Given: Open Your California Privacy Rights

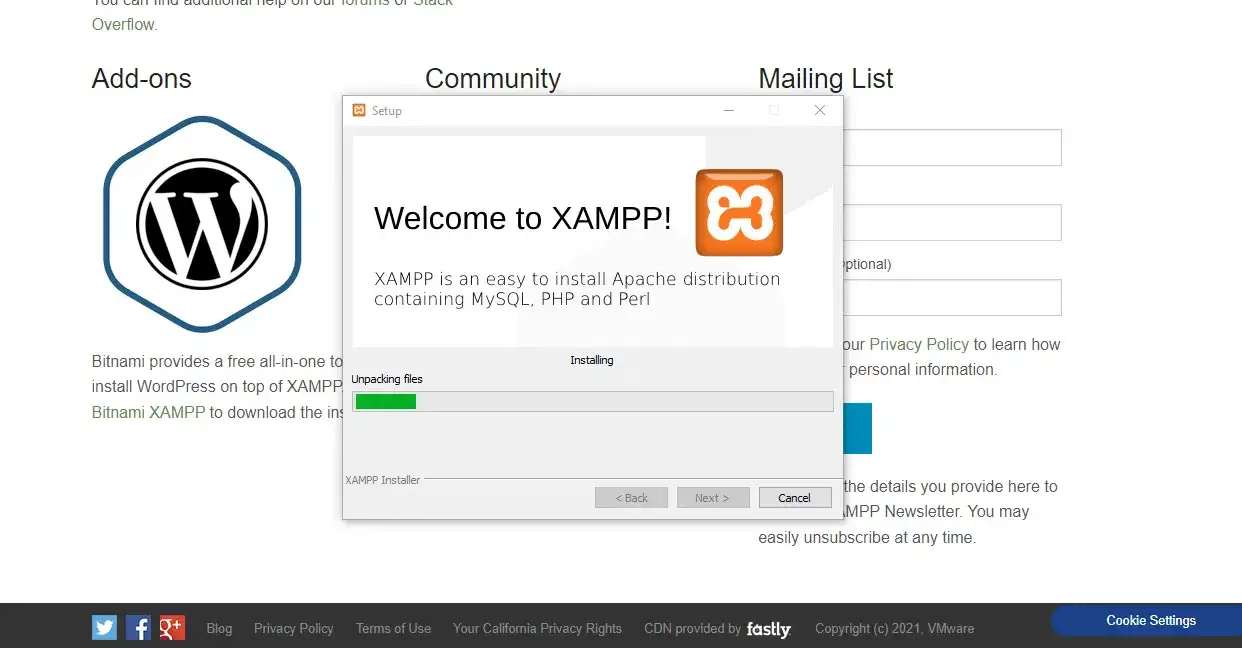Looking at the screenshot, I should tap(537, 629).
